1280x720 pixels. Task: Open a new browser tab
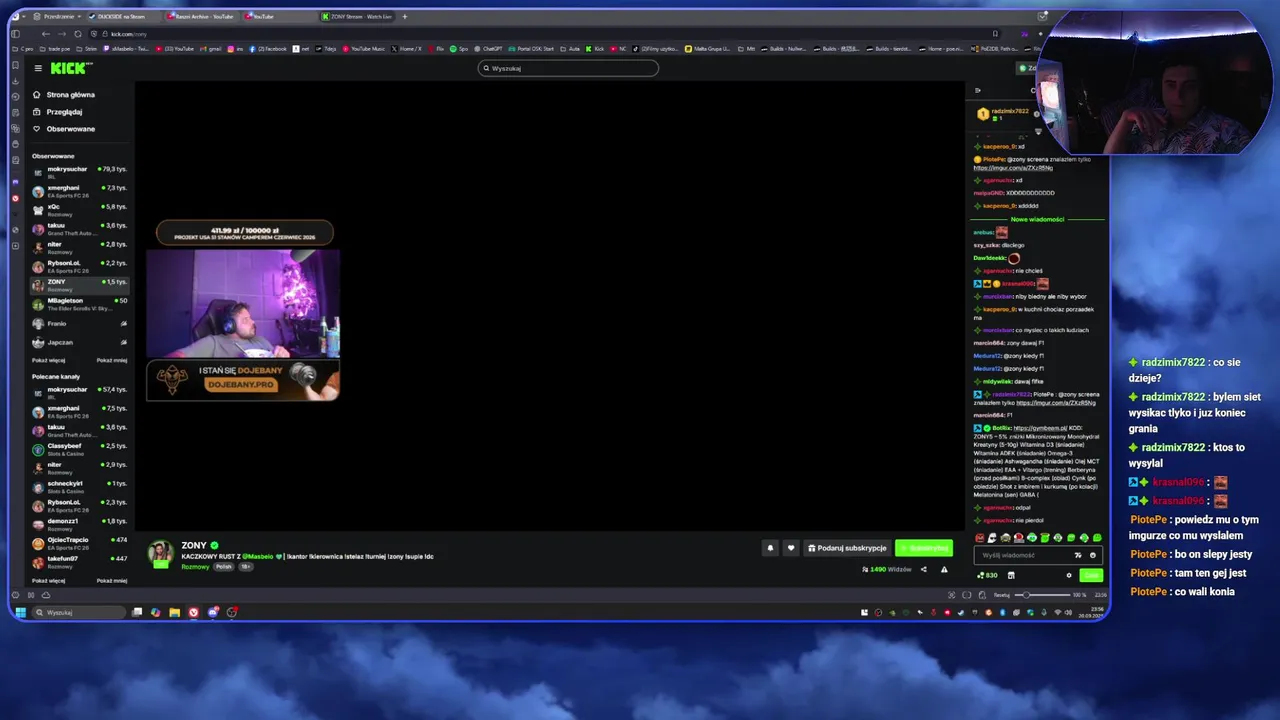click(x=405, y=17)
